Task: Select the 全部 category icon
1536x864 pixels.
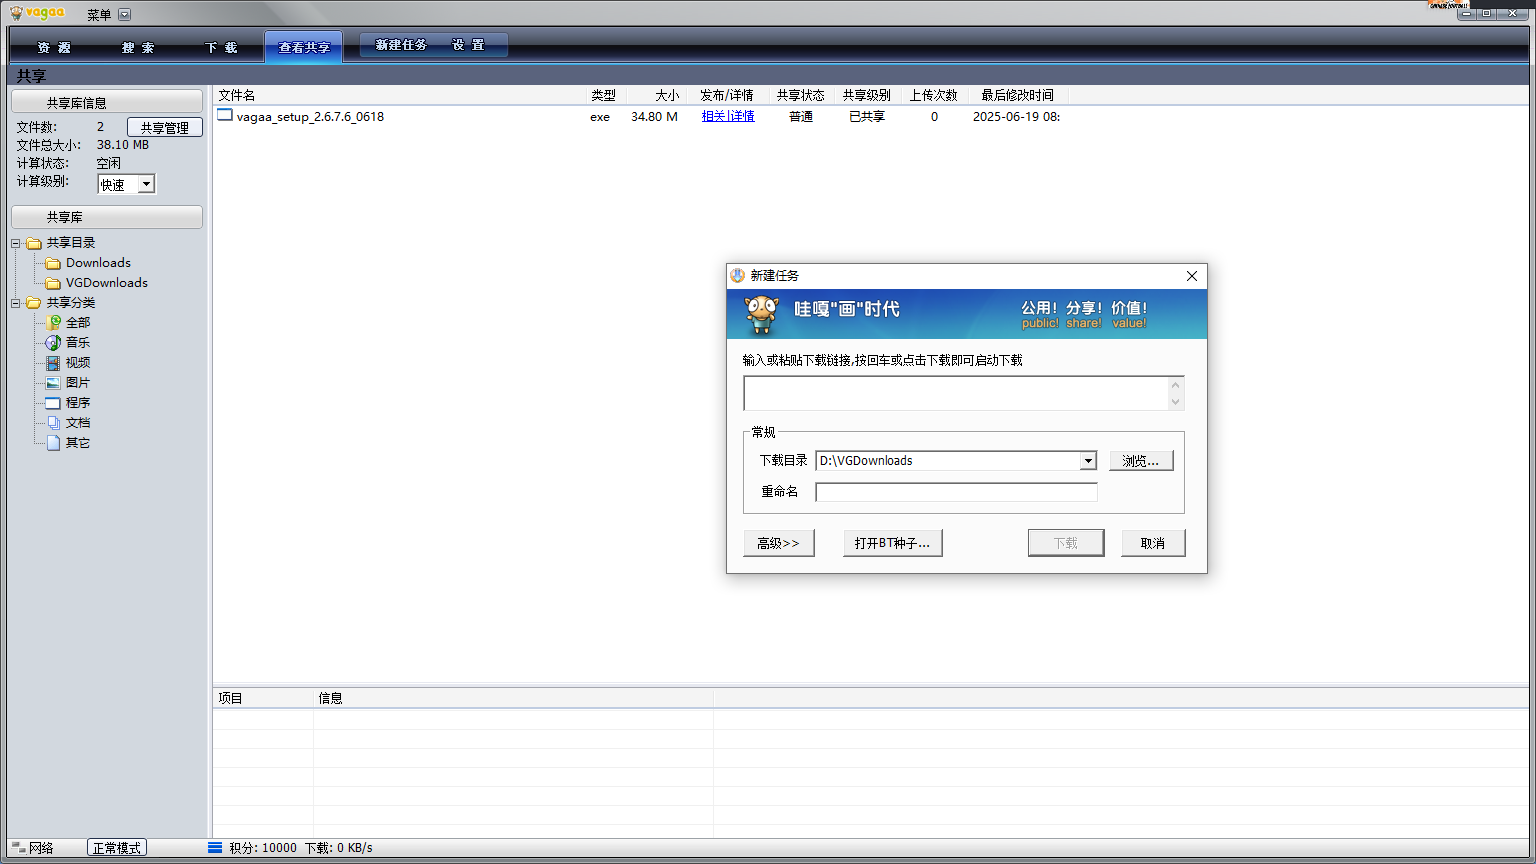Action: (53, 323)
